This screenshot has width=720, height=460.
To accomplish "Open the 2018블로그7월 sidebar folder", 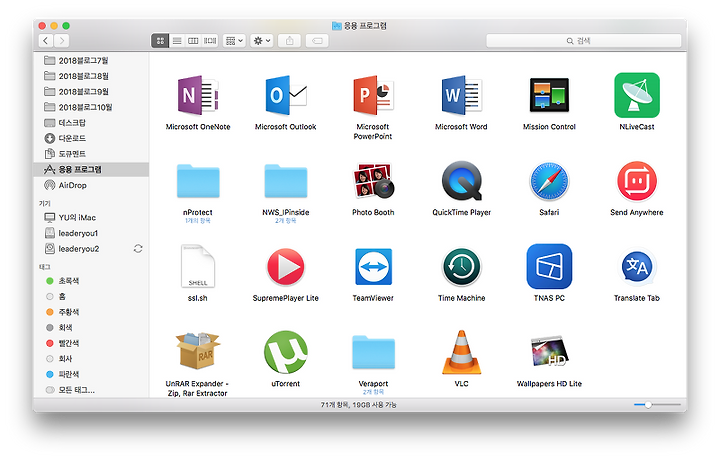I will pyautogui.click(x=91, y=60).
